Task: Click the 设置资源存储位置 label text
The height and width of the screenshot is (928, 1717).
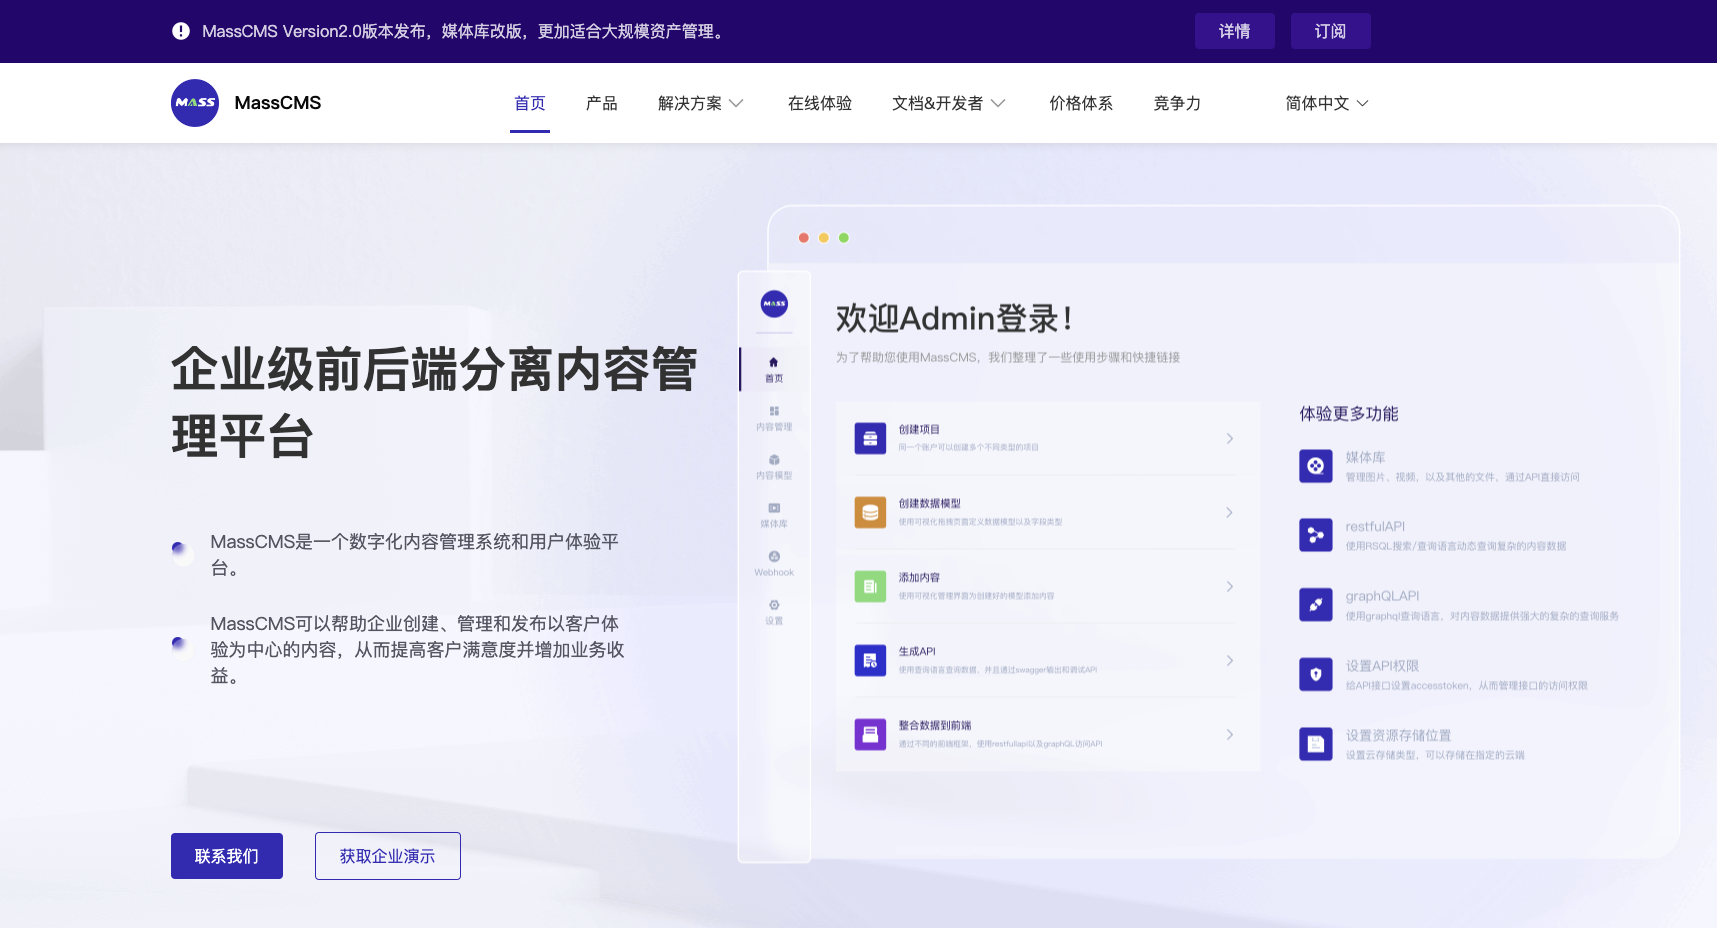Action: pyautogui.click(x=1398, y=735)
